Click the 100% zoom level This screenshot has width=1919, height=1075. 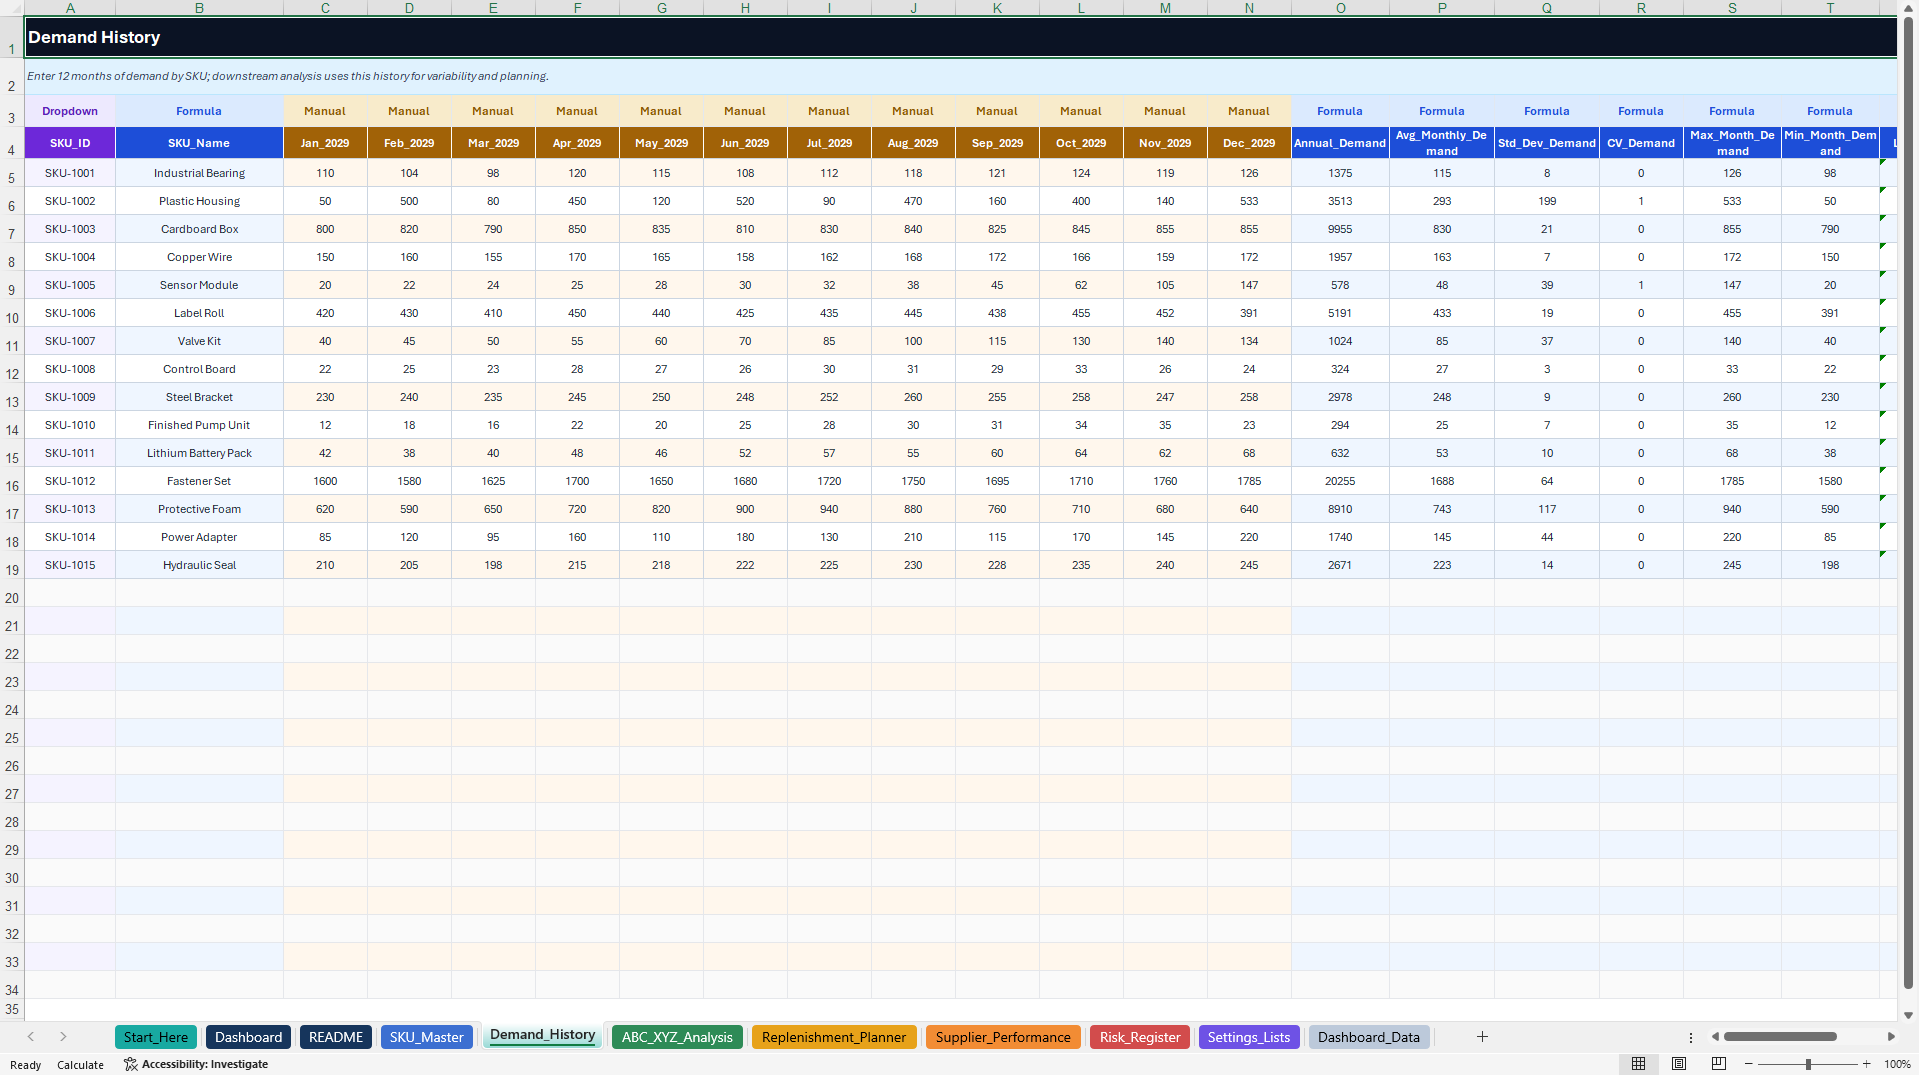1897,1064
